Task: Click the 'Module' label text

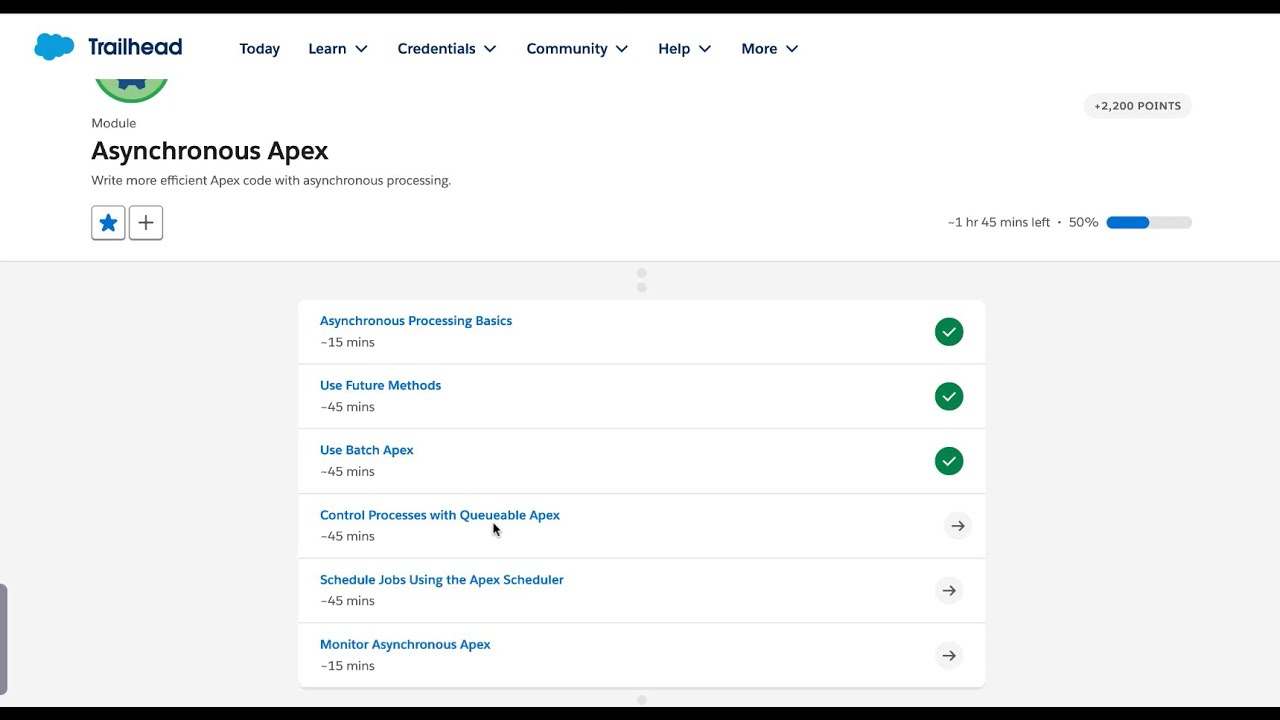Action: click(x=114, y=123)
